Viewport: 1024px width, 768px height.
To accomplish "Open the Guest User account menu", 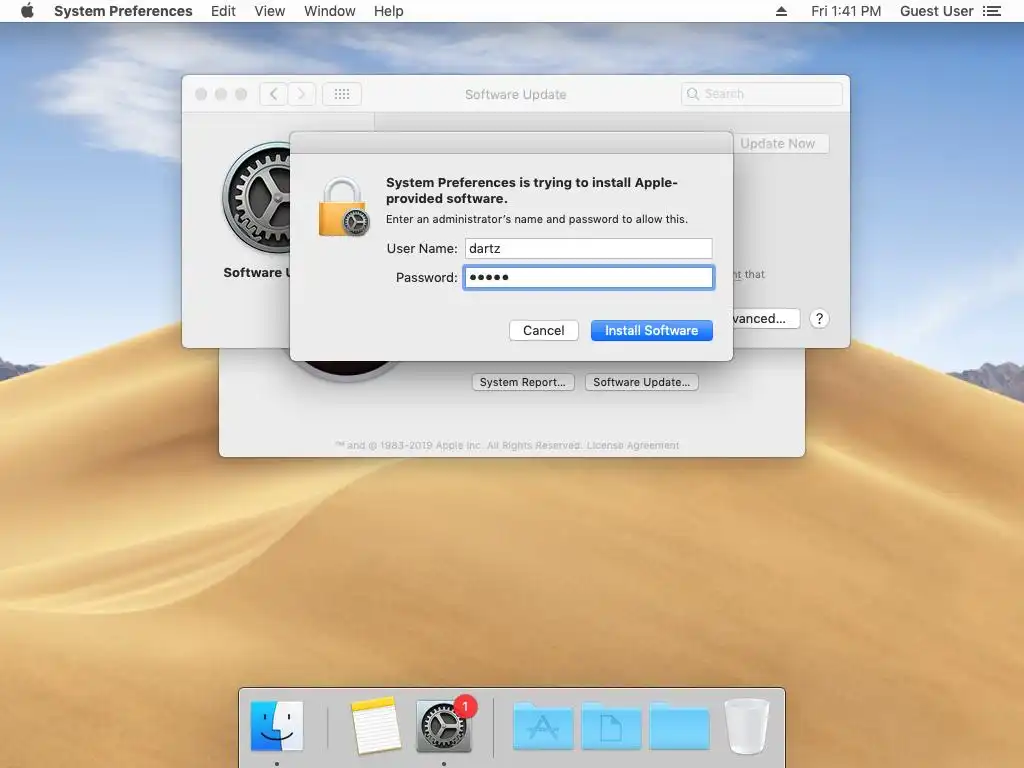I will click(936, 11).
